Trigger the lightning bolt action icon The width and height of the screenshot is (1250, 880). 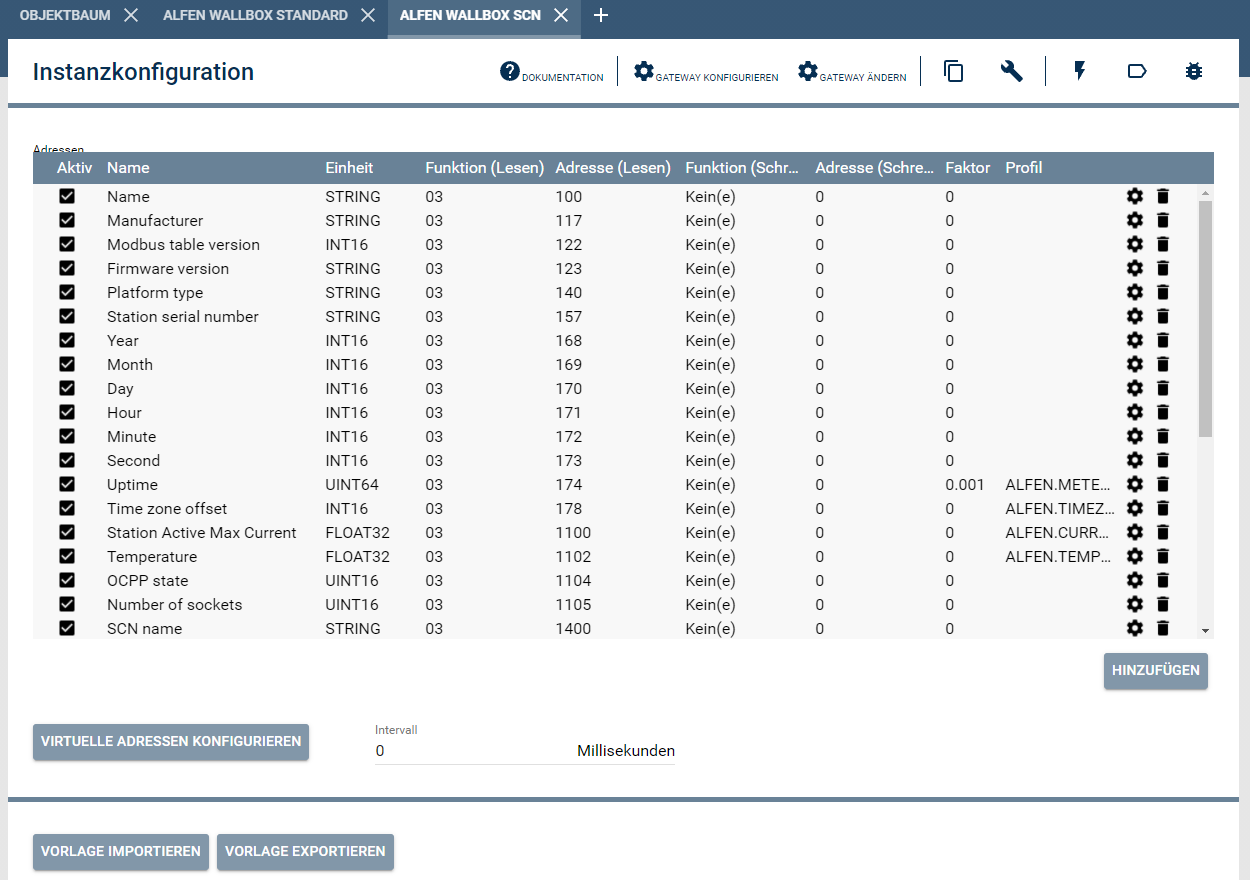1079,70
